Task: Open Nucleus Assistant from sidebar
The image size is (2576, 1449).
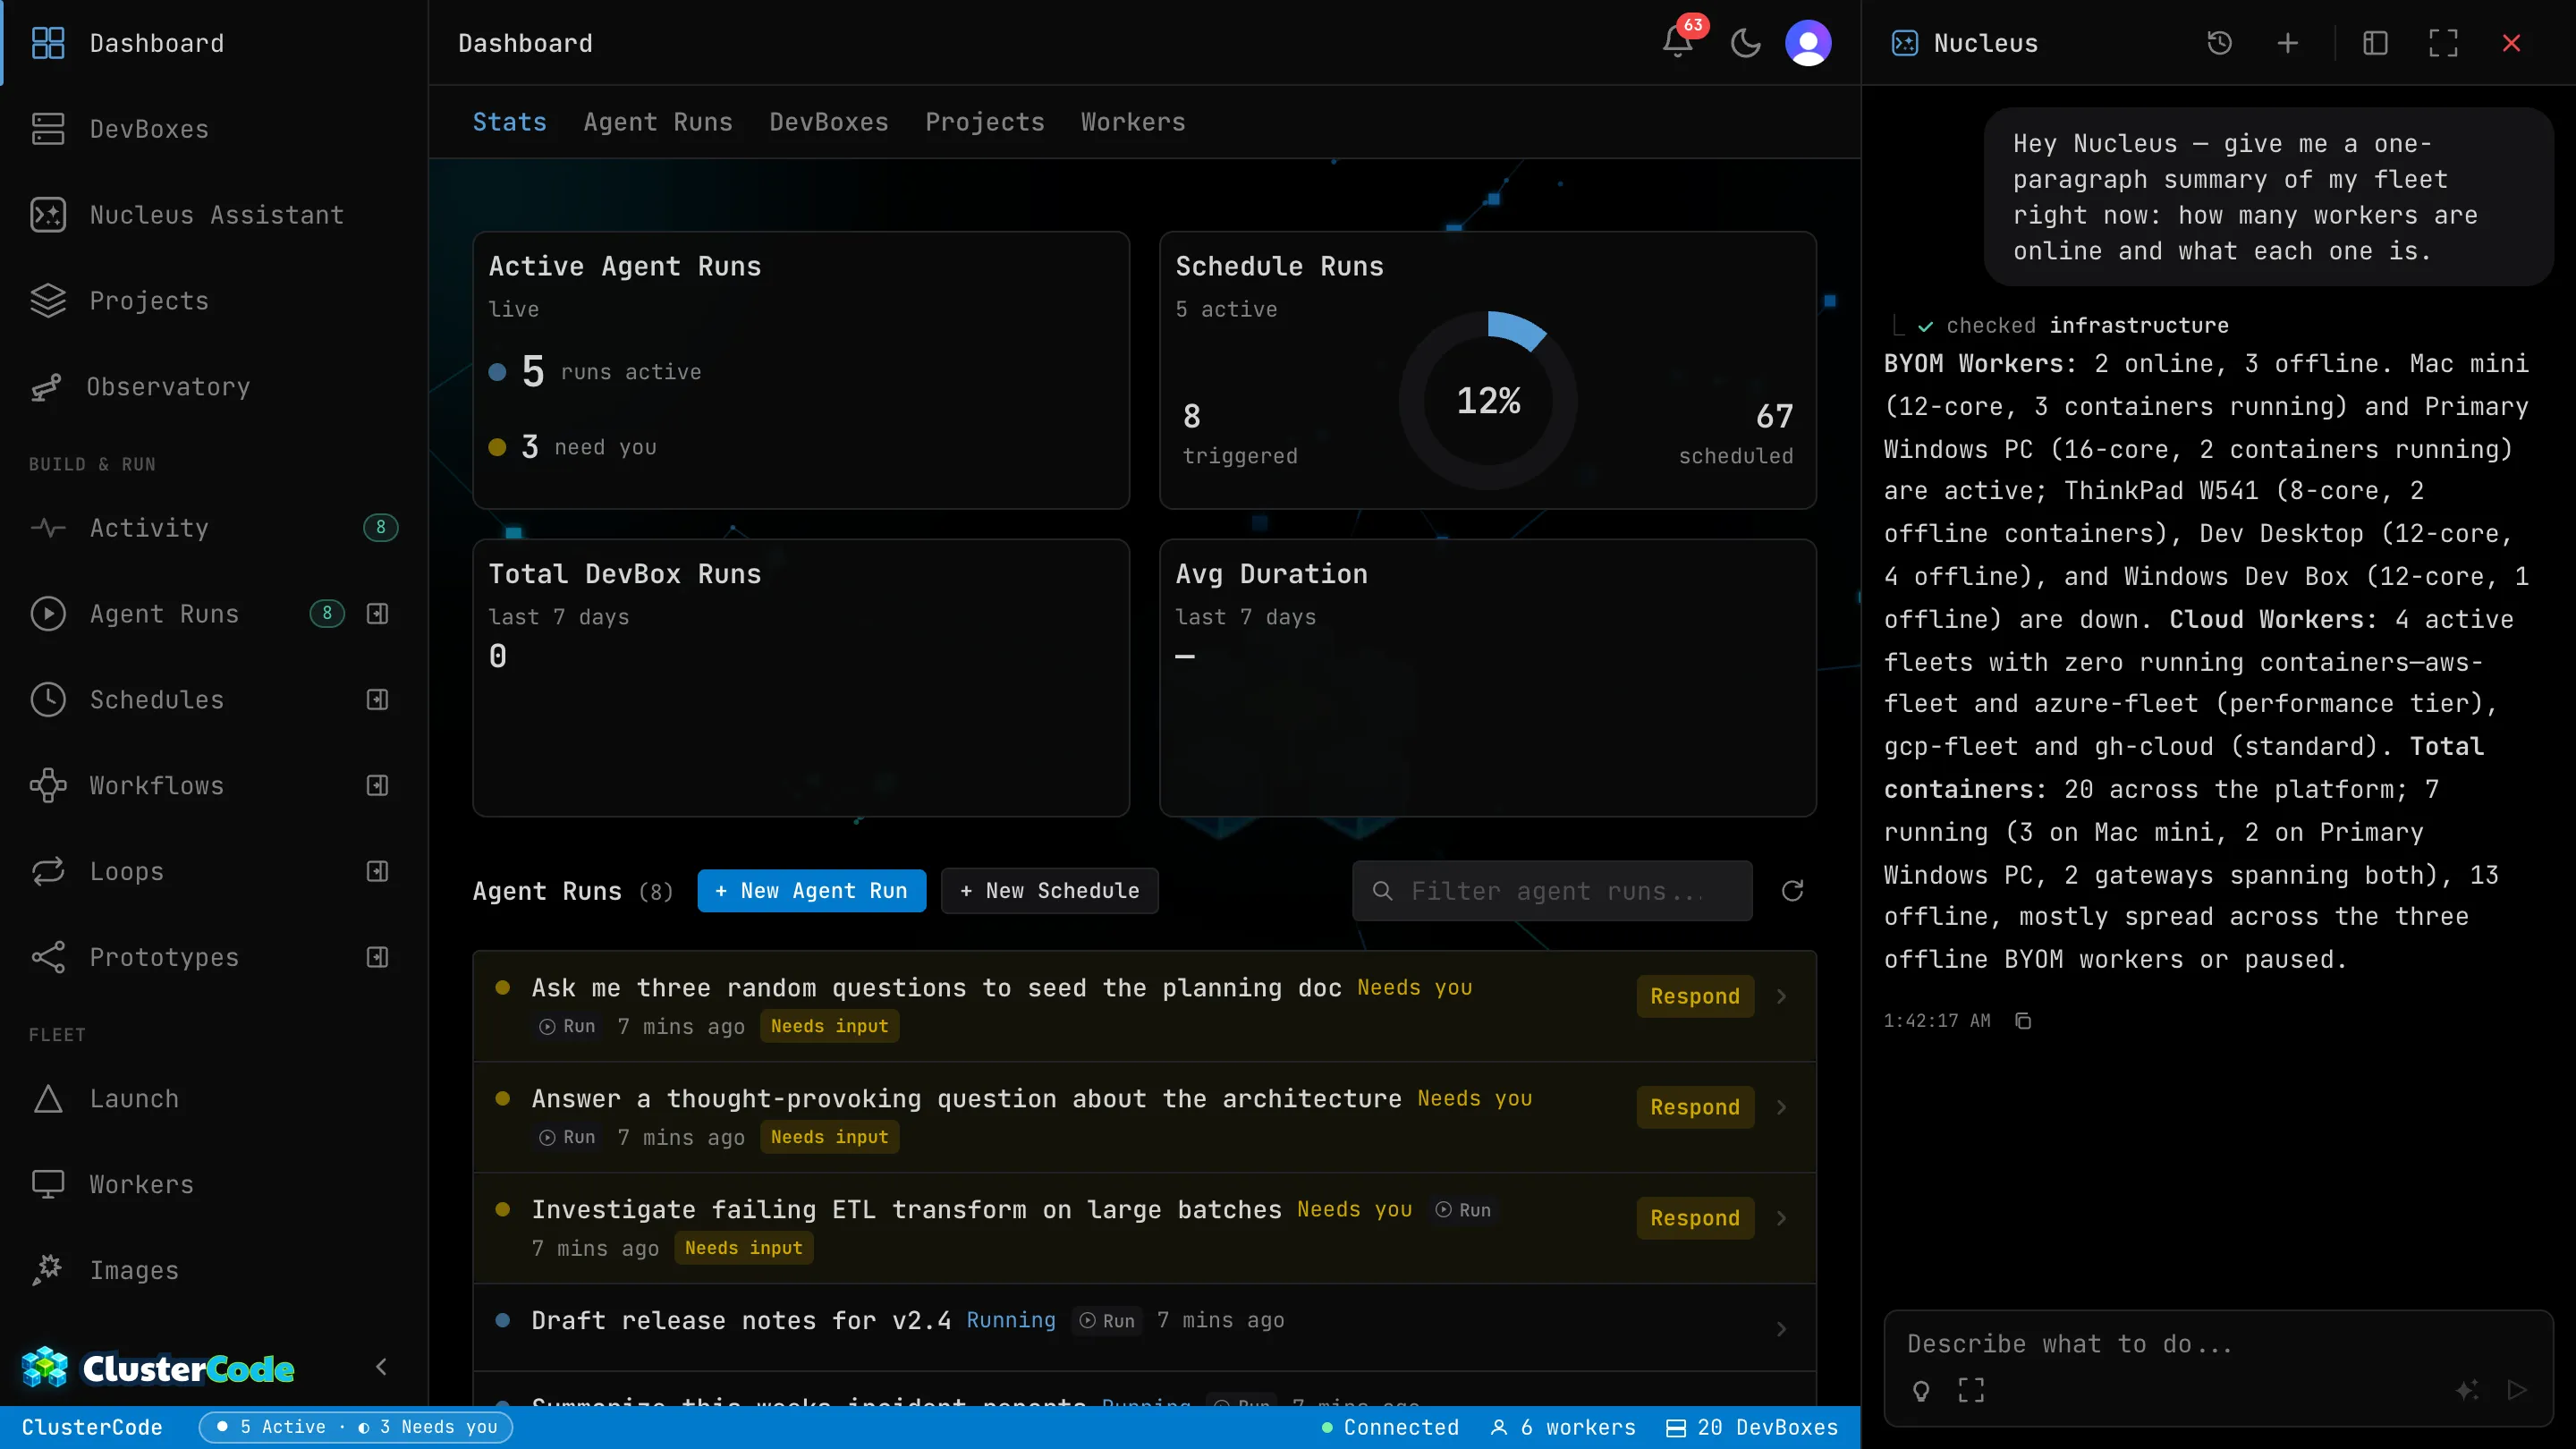Action: (214, 215)
